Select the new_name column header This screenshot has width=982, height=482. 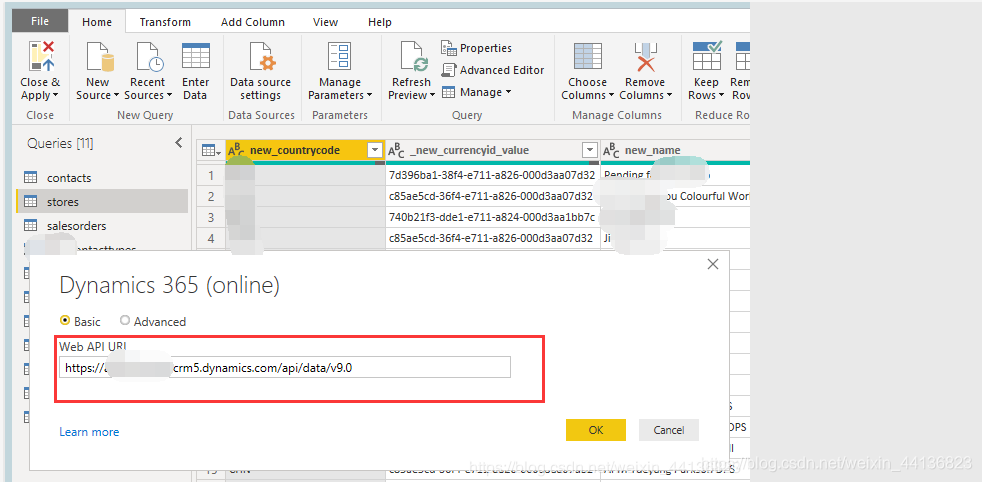(x=674, y=150)
